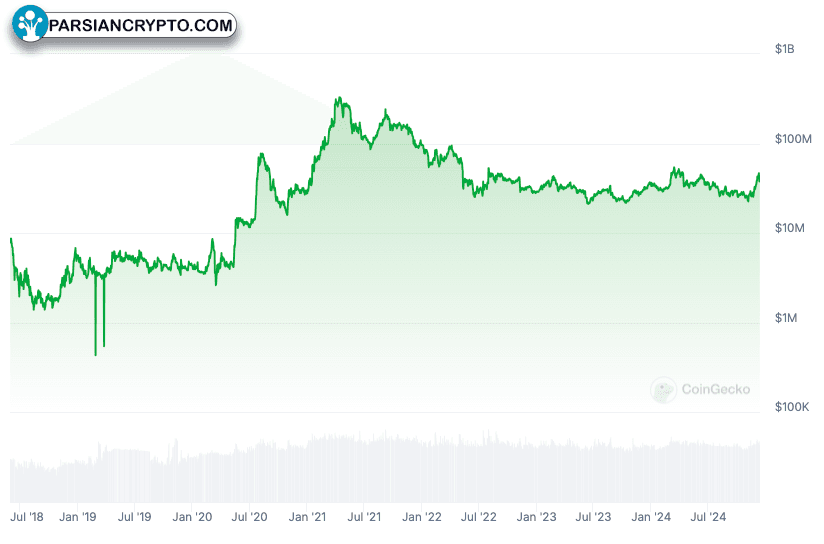Select the $100M axis label
The image size is (824, 544).
[793, 139]
